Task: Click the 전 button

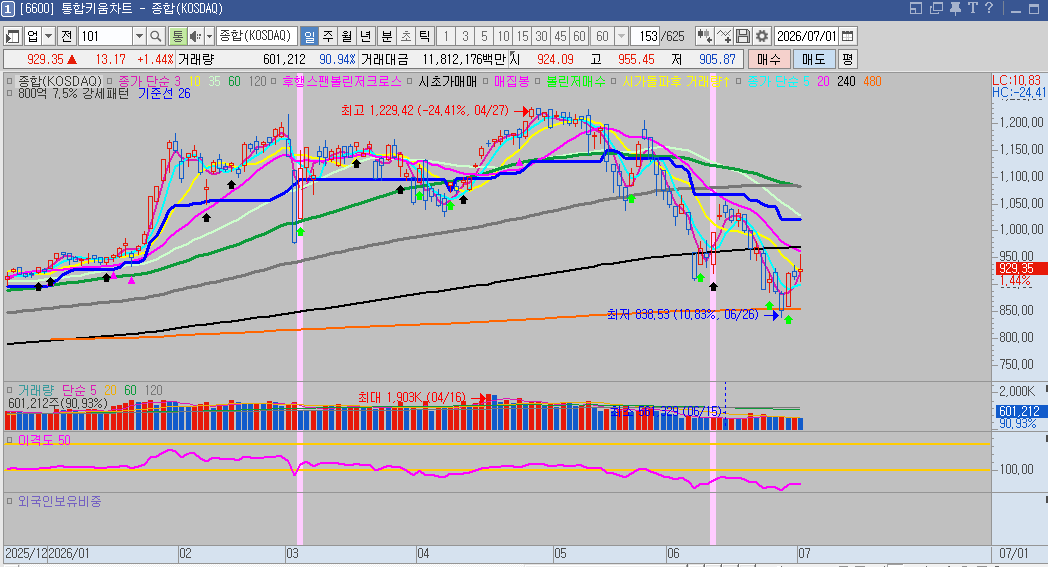Action: [66, 36]
